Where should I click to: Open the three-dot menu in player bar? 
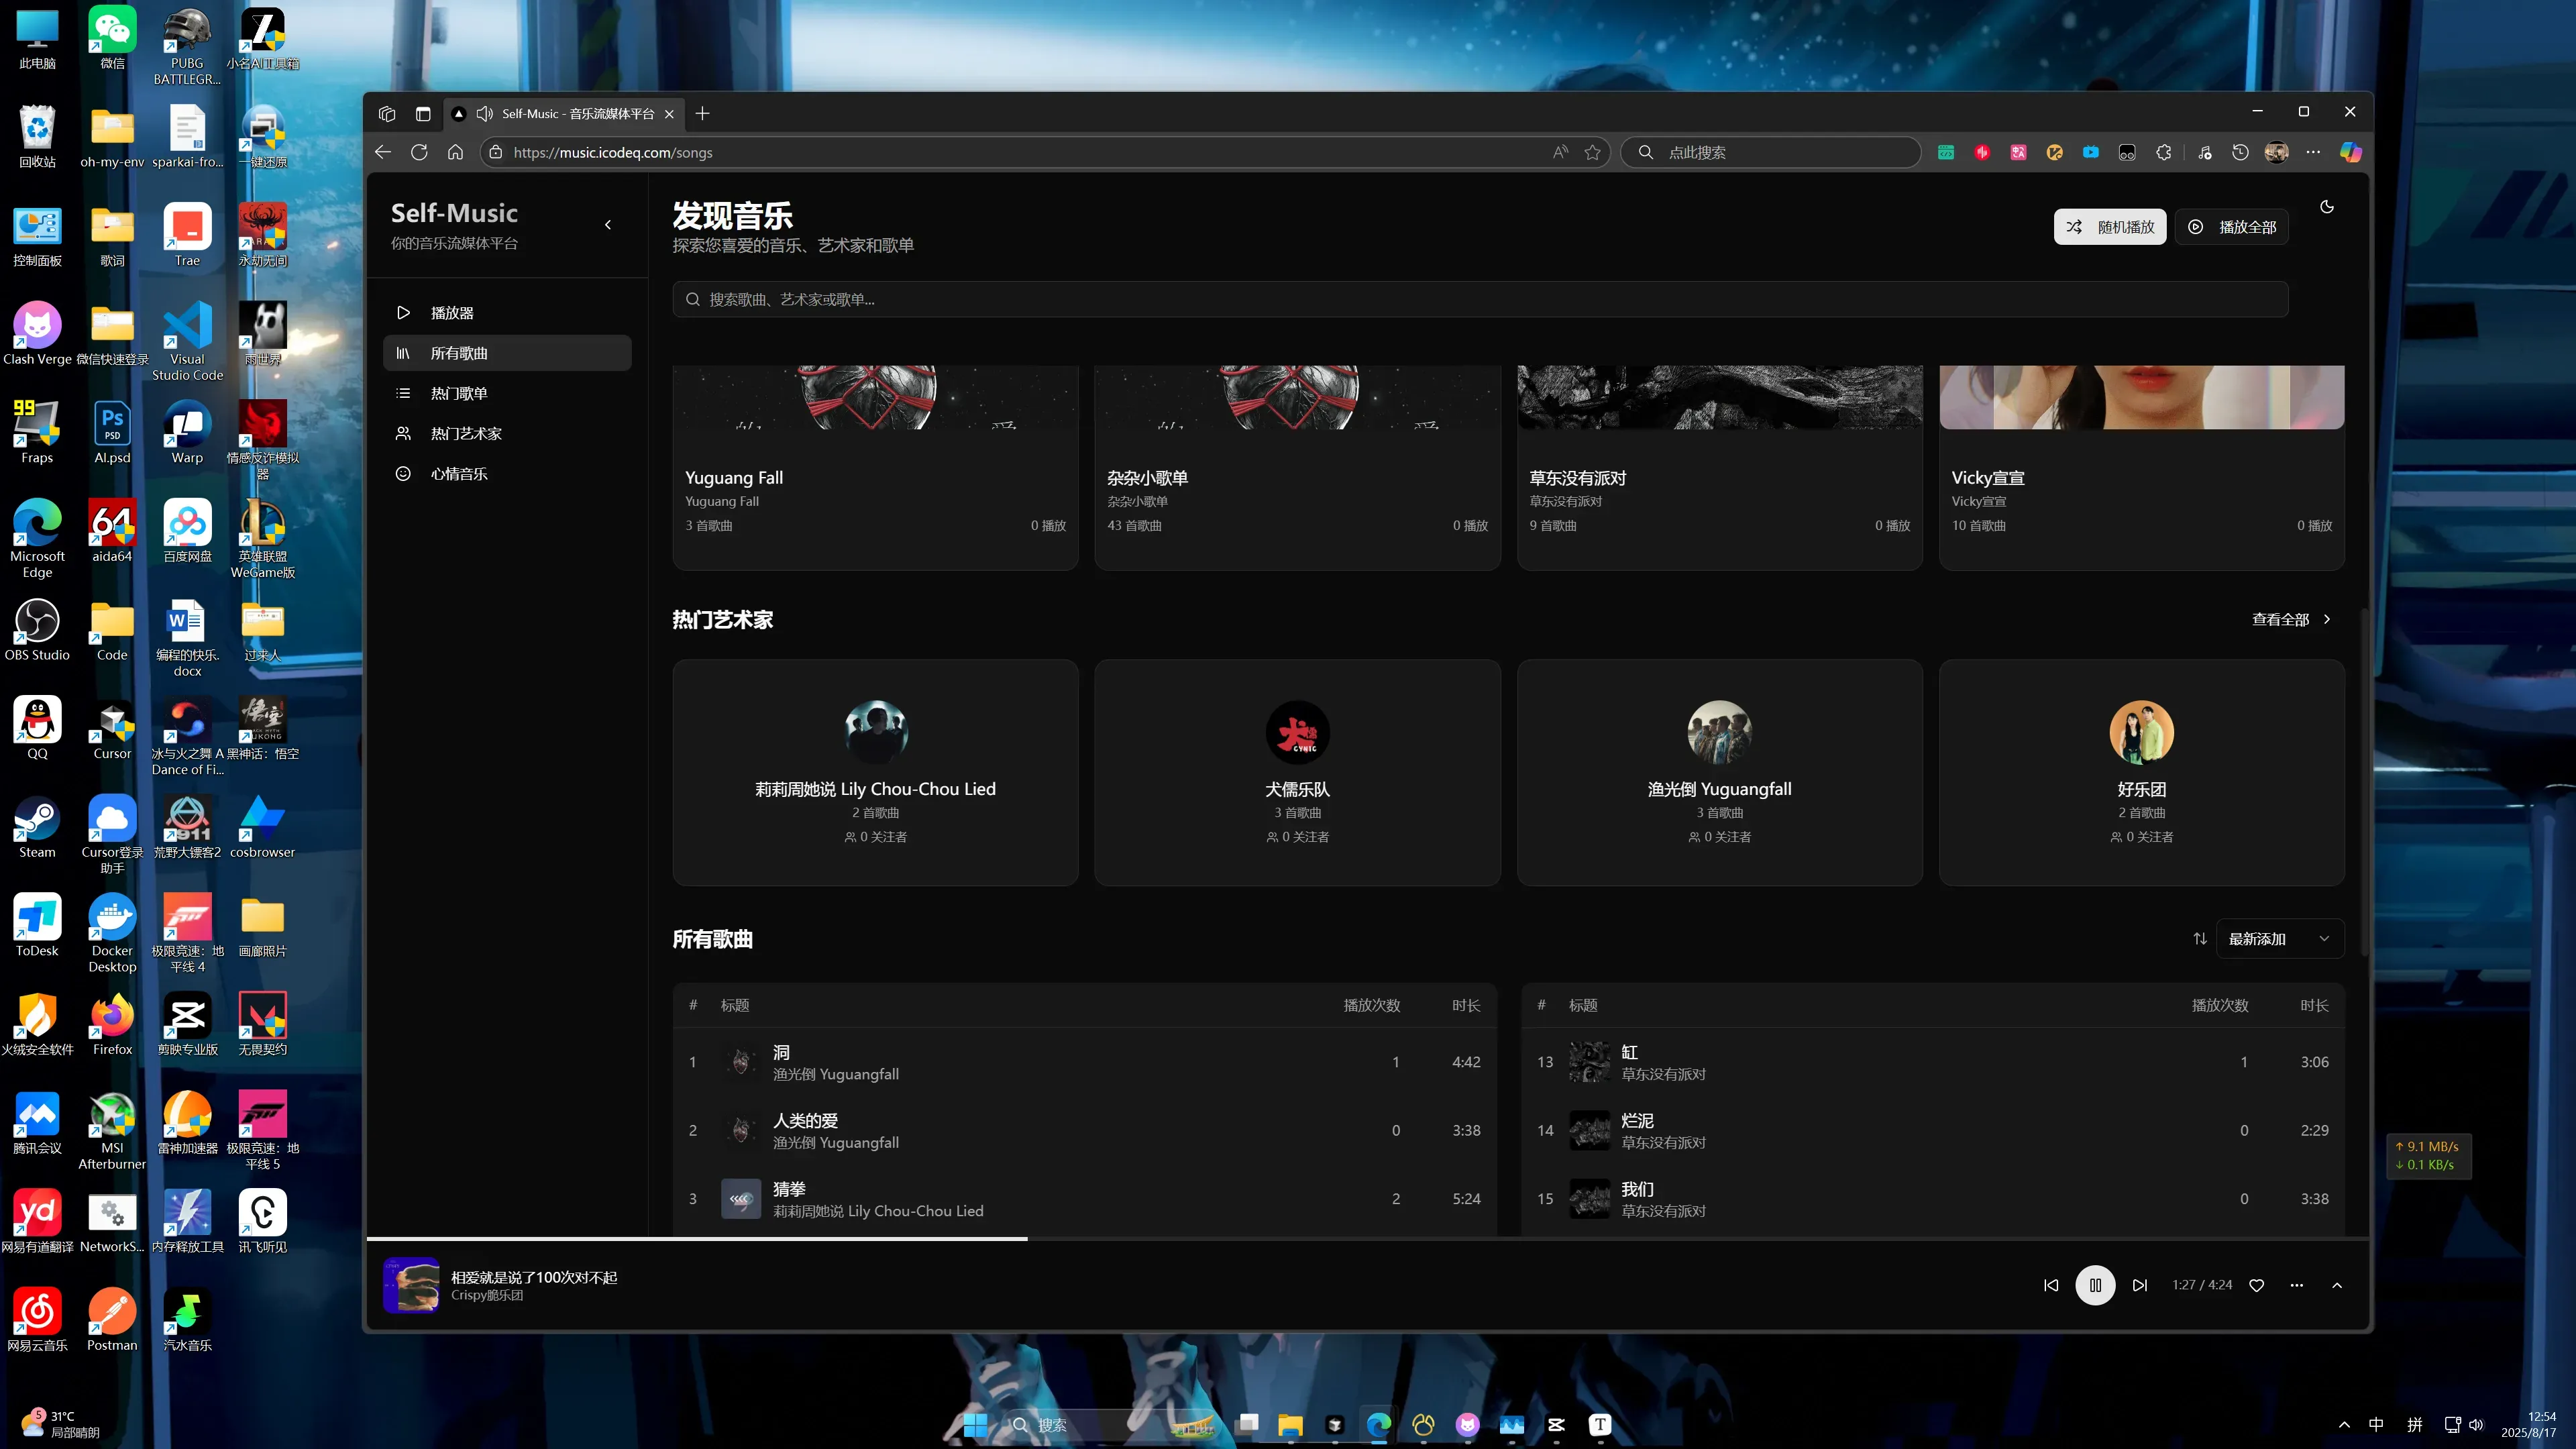click(2296, 1285)
